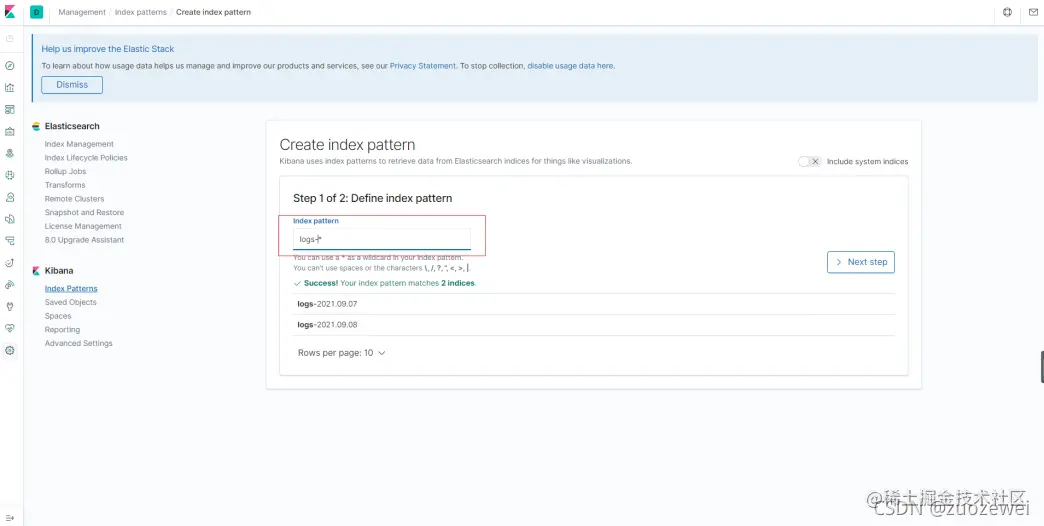Open Visualize from the chart sidebar icon
The height and width of the screenshot is (526, 1044).
pyautogui.click(x=10, y=87)
